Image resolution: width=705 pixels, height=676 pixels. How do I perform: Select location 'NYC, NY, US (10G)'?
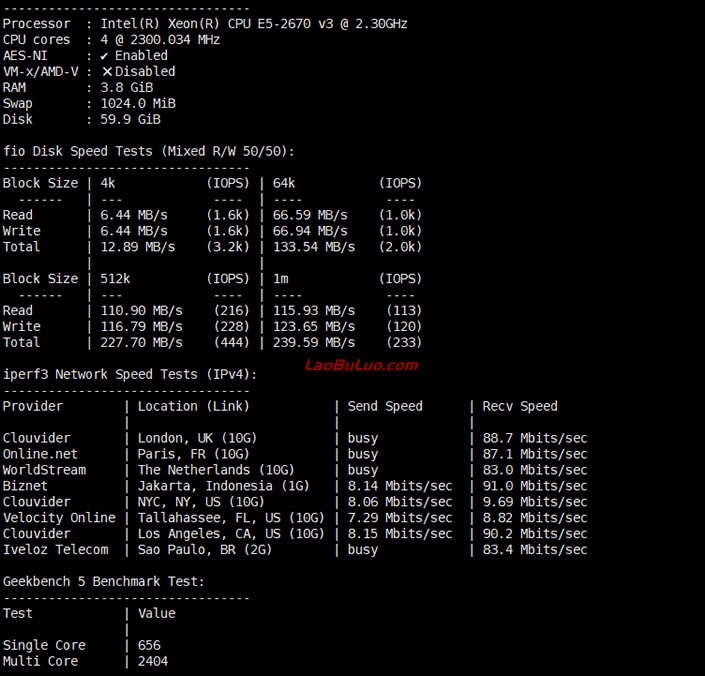[201, 503]
